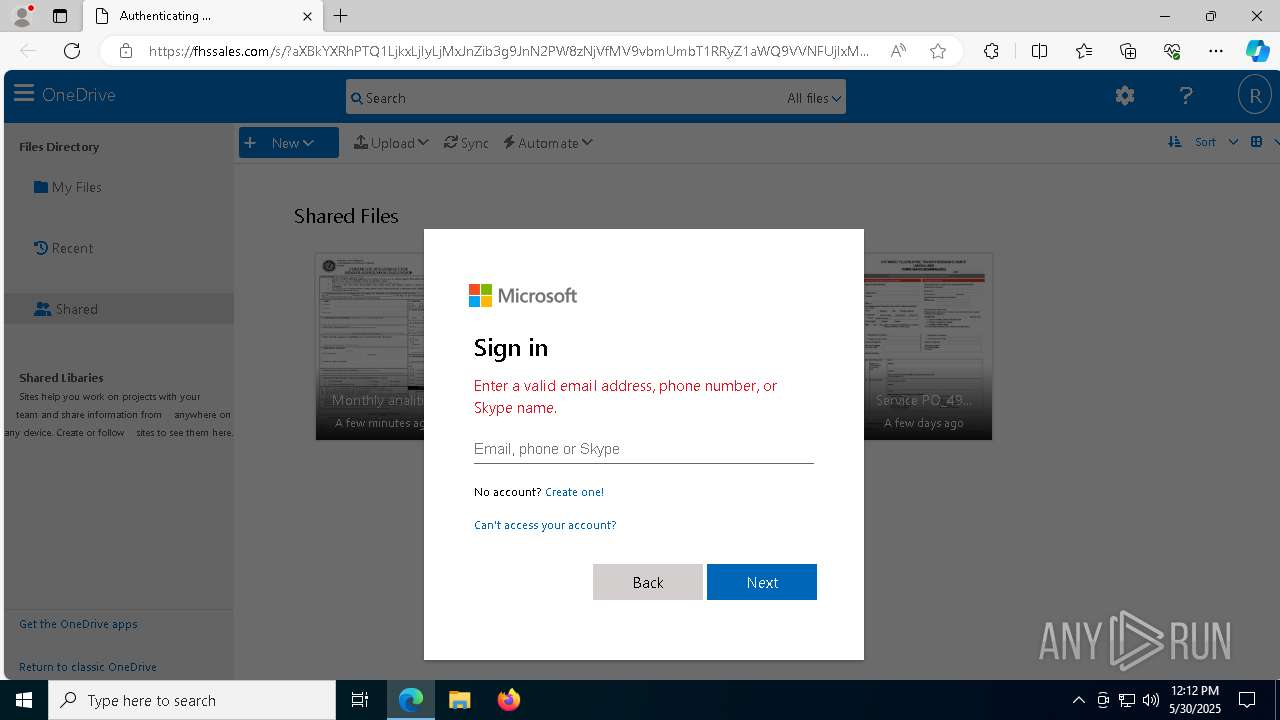Expand the Sort options chevron

(x=1233, y=142)
